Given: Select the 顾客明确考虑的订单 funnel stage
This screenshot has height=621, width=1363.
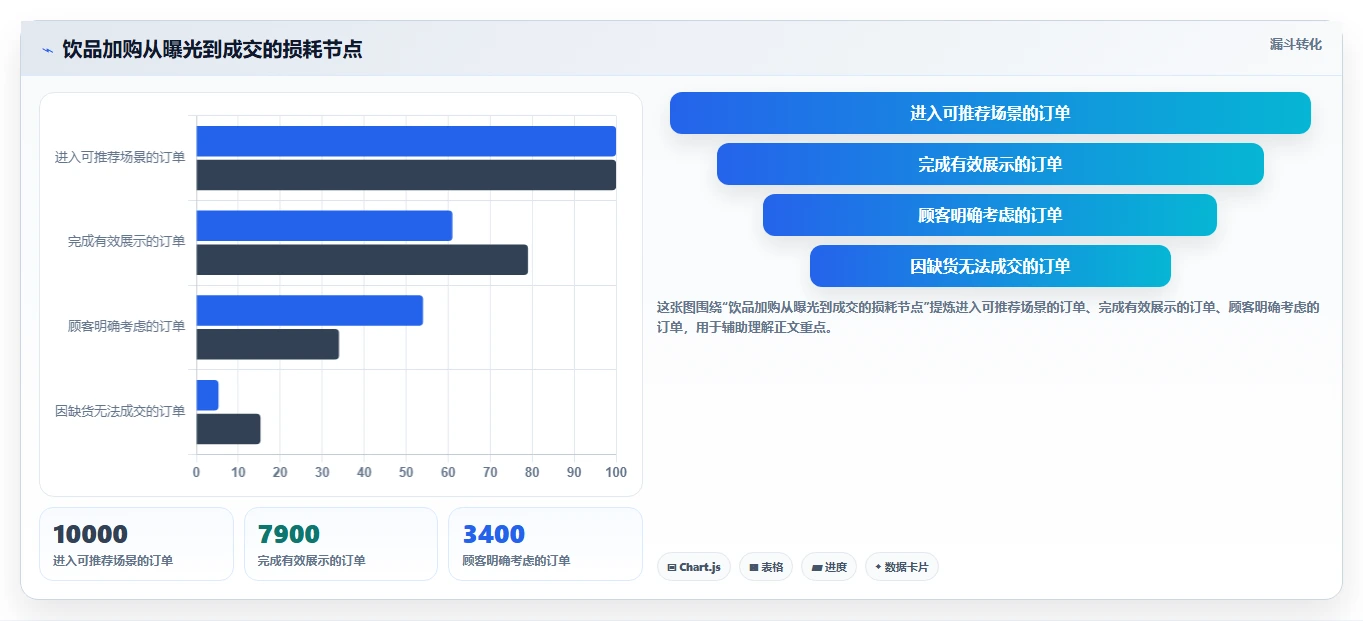Looking at the screenshot, I should (x=990, y=215).
